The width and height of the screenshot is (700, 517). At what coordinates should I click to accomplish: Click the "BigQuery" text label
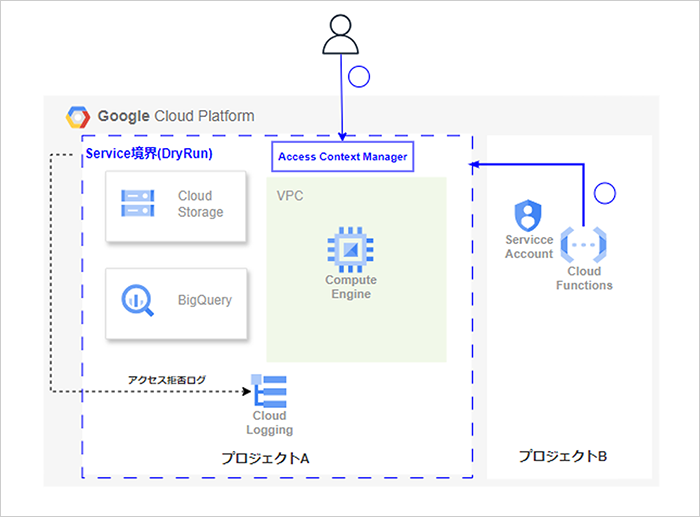pos(205,300)
